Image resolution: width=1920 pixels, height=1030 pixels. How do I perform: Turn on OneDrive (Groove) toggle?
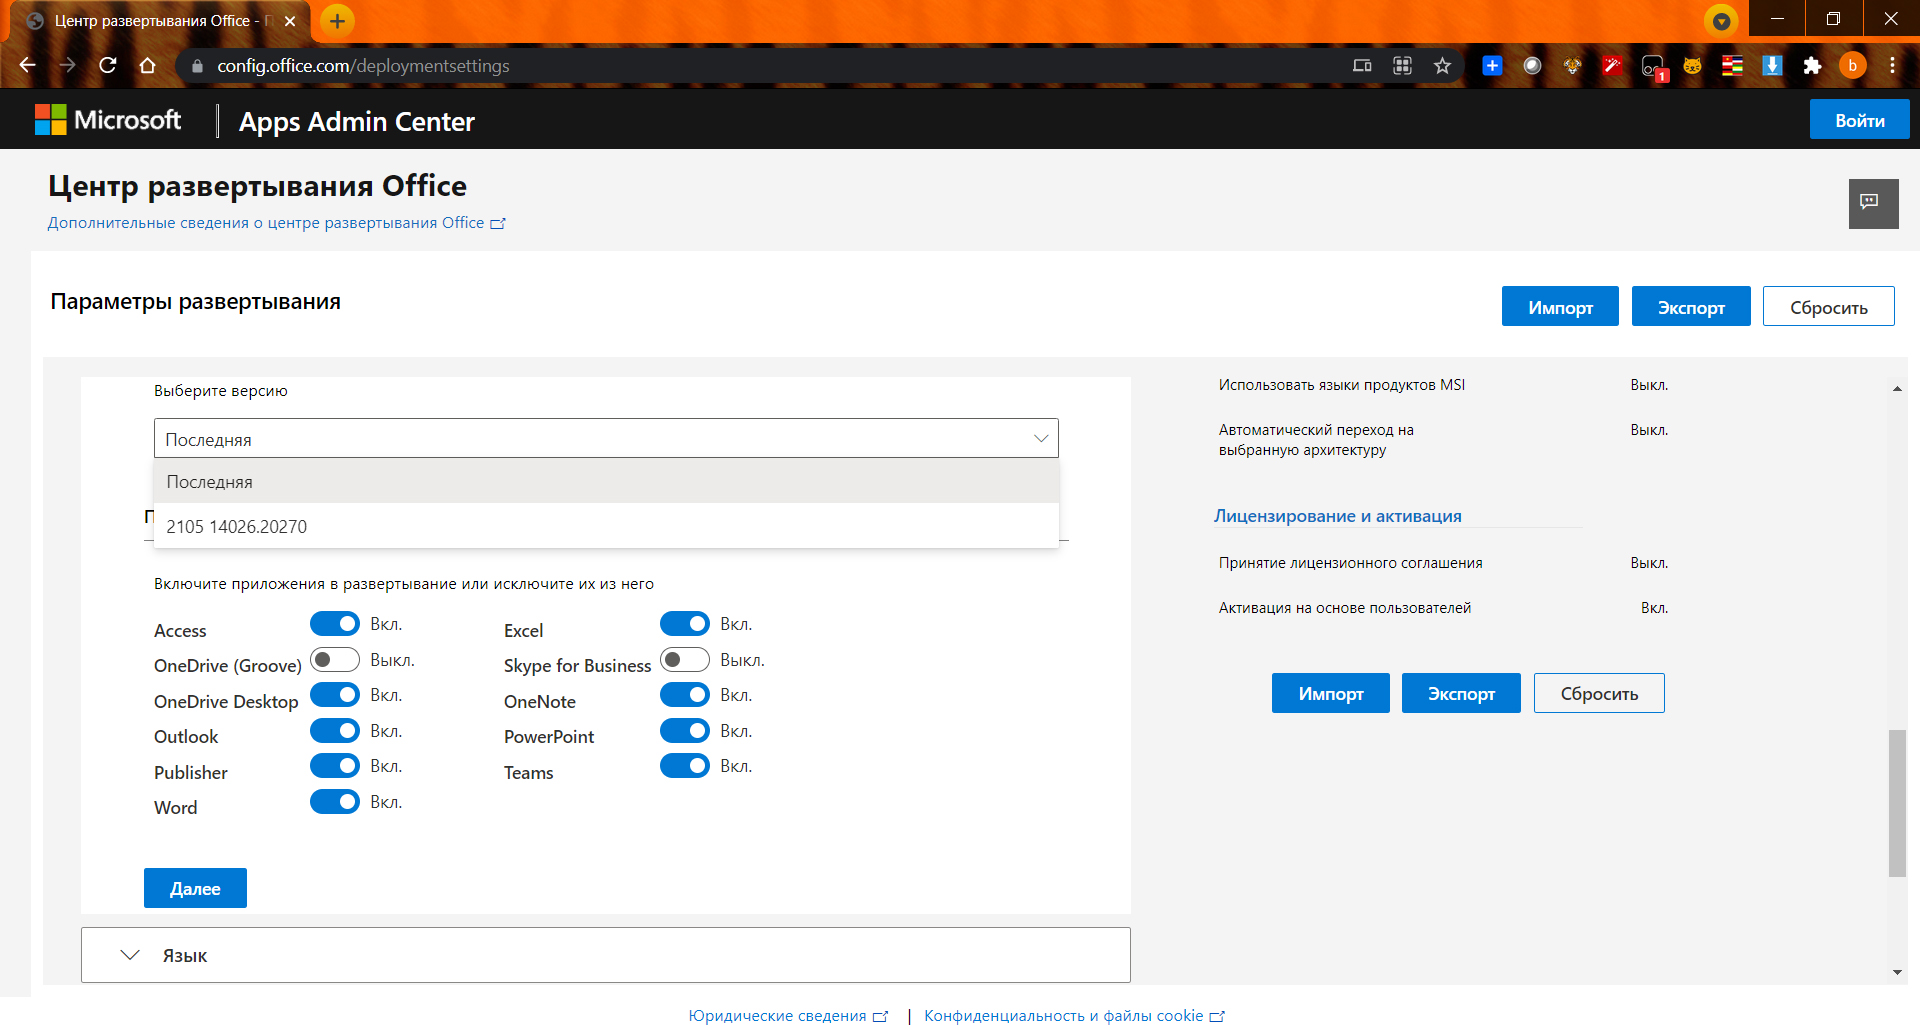tap(335, 660)
